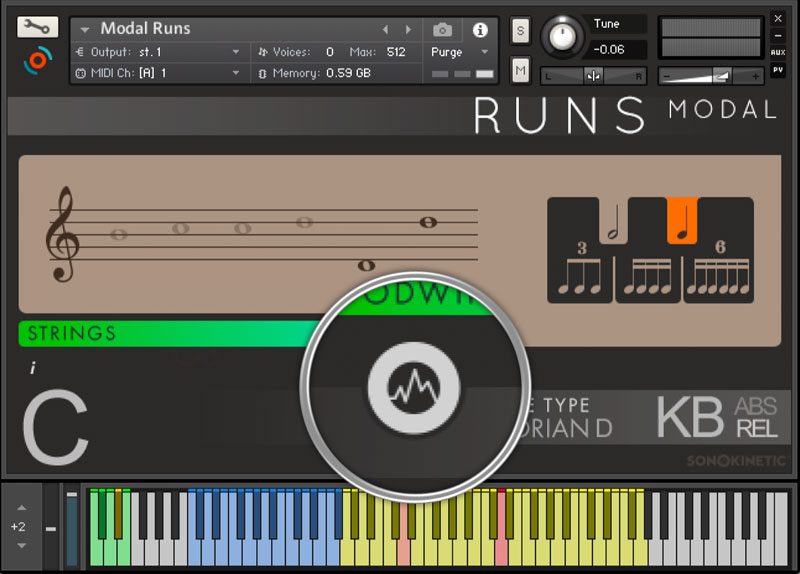Select the sextuplet note grouping
The height and width of the screenshot is (574, 800).
pyautogui.click(x=719, y=273)
